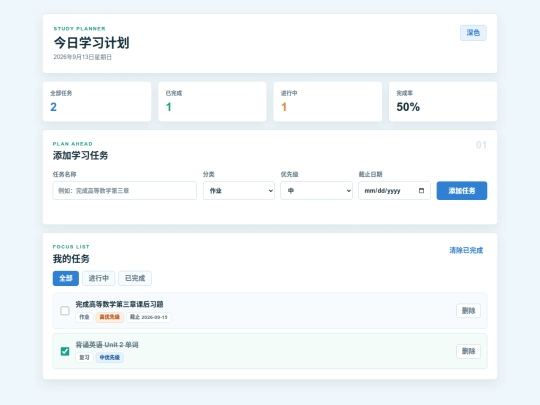This screenshot has height=405, width=540.
Task: Click the 全部任务 stat card
Action: coord(97,101)
